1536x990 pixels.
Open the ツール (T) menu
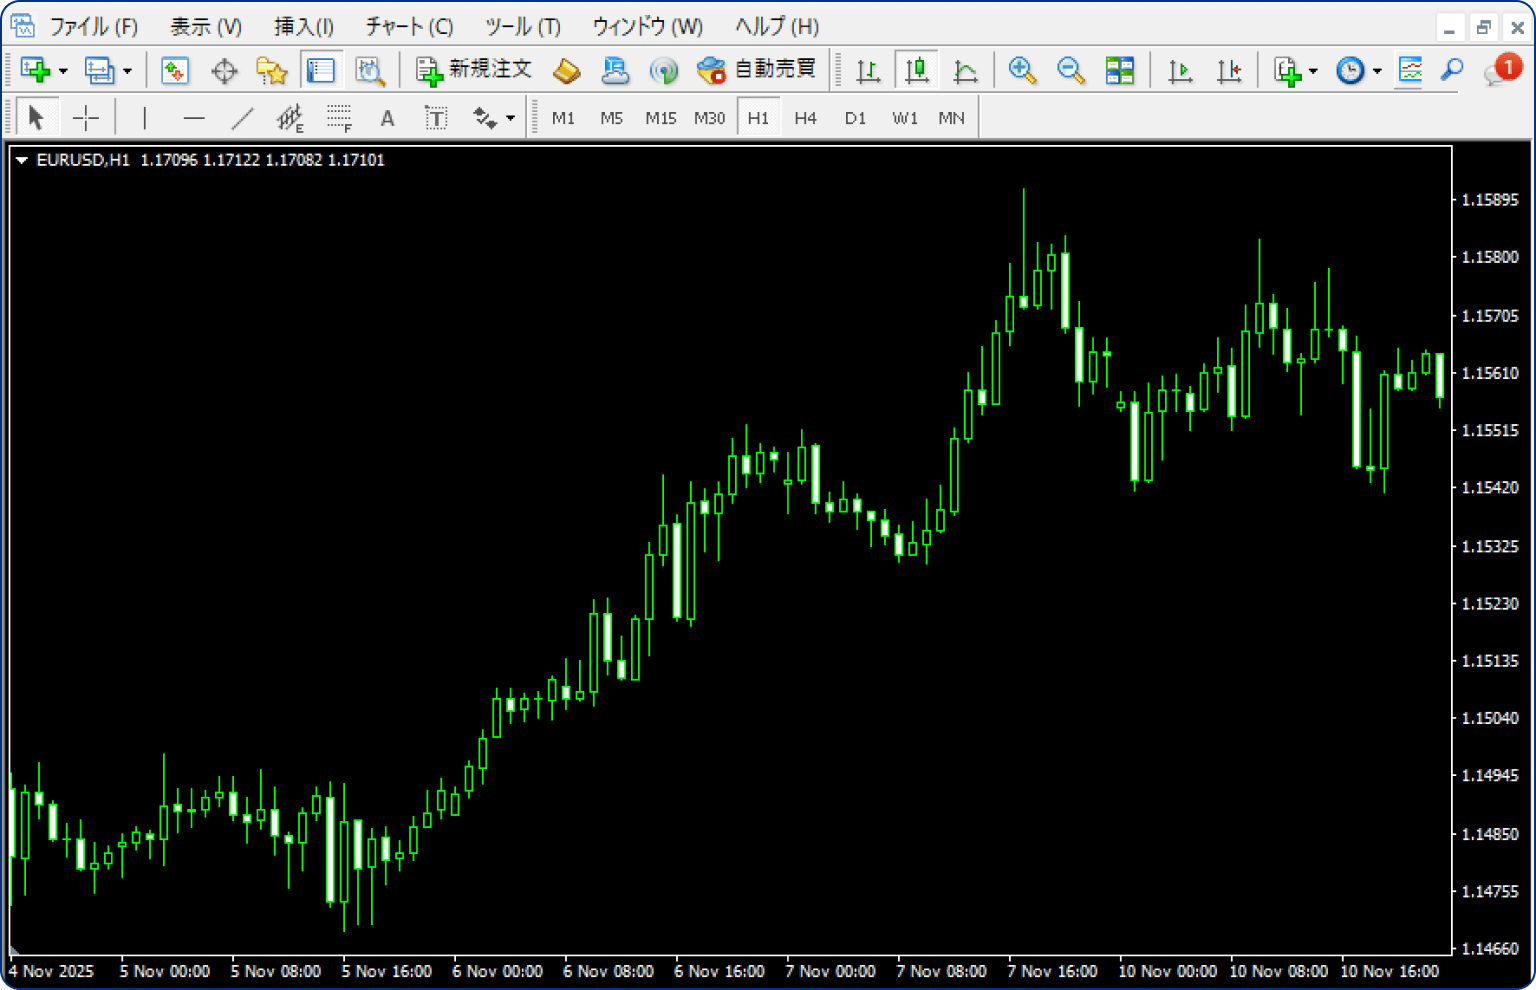522,27
